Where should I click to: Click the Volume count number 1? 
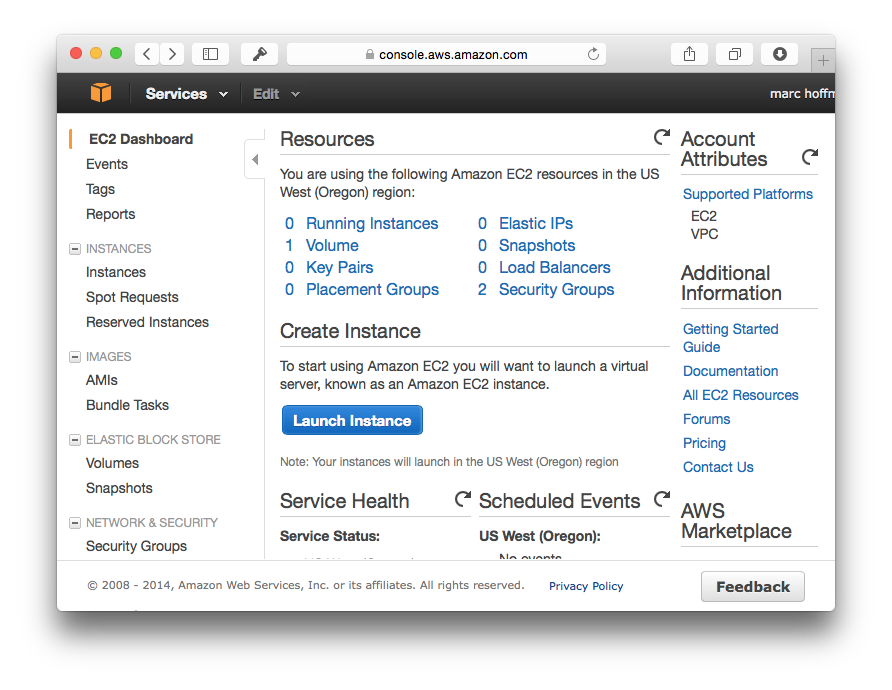[289, 246]
